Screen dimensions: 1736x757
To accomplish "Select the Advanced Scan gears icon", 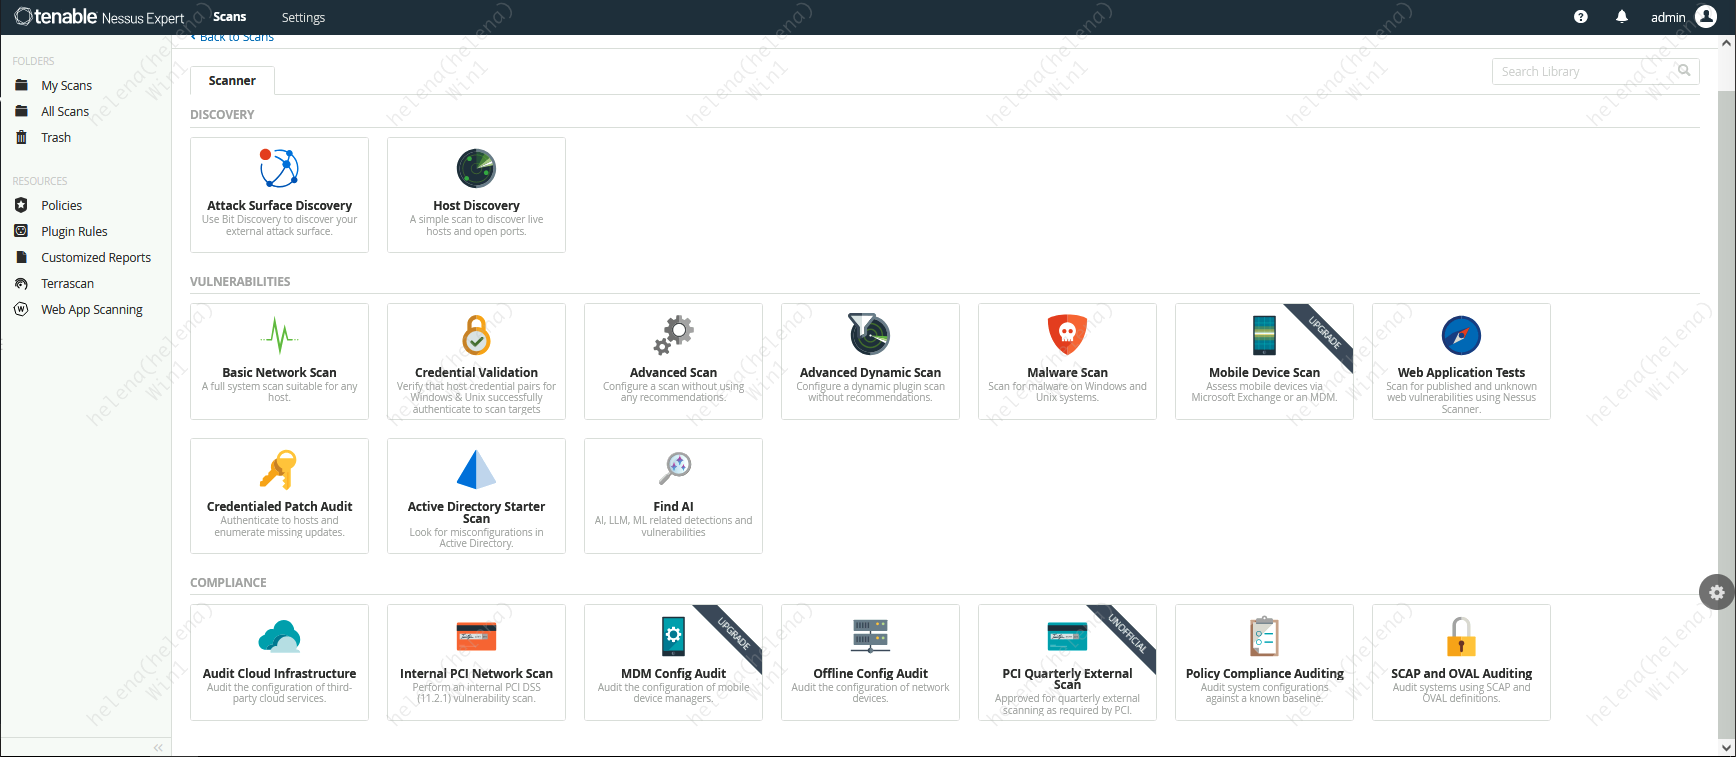I will click(x=673, y=335).
